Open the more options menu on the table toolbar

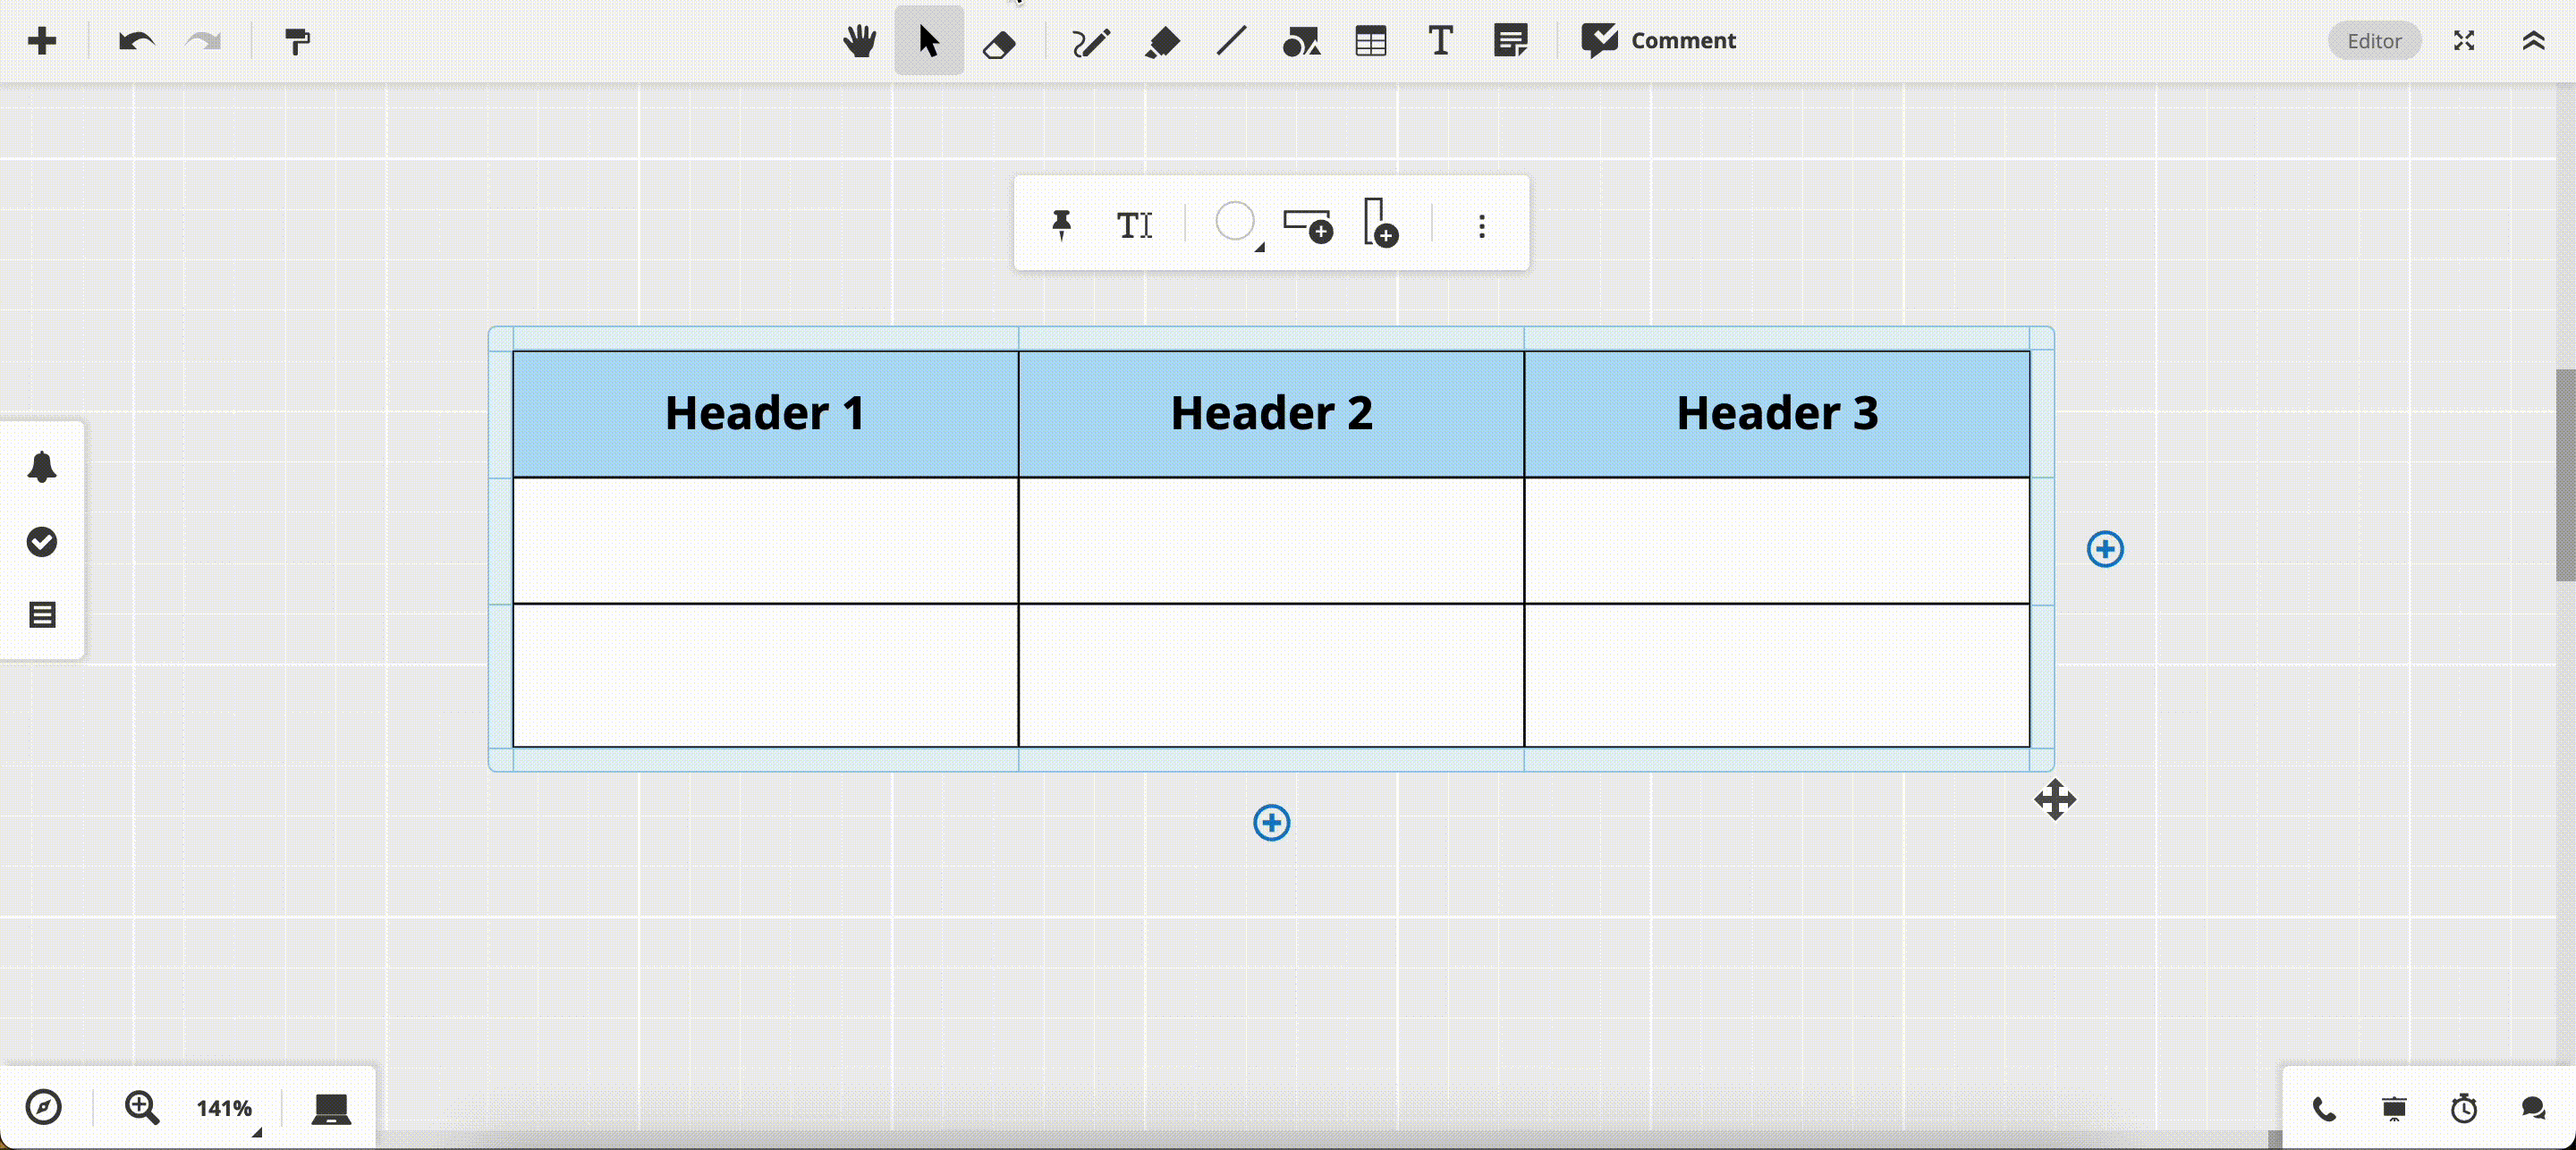coord(1481,225)
